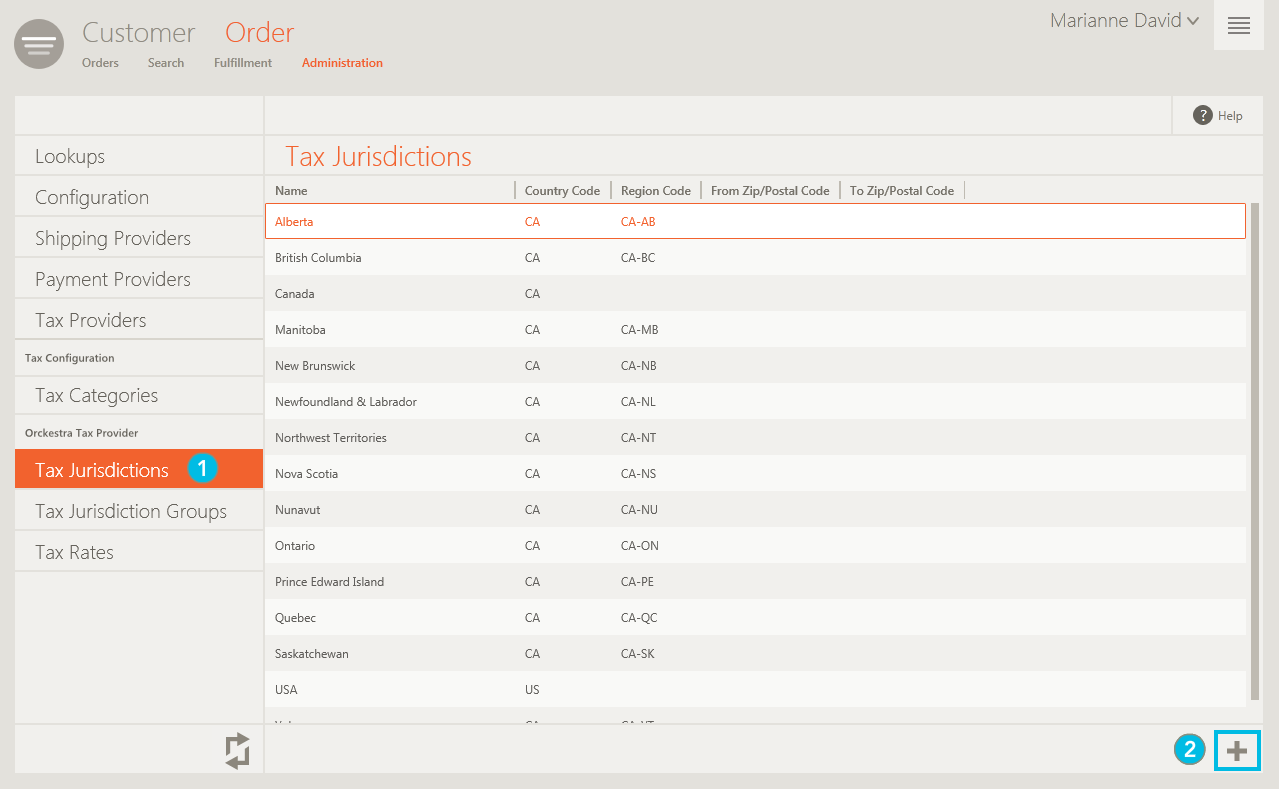Sort by the Country Code column header
The image size is (1279, 789).
(x=562, y=191)
